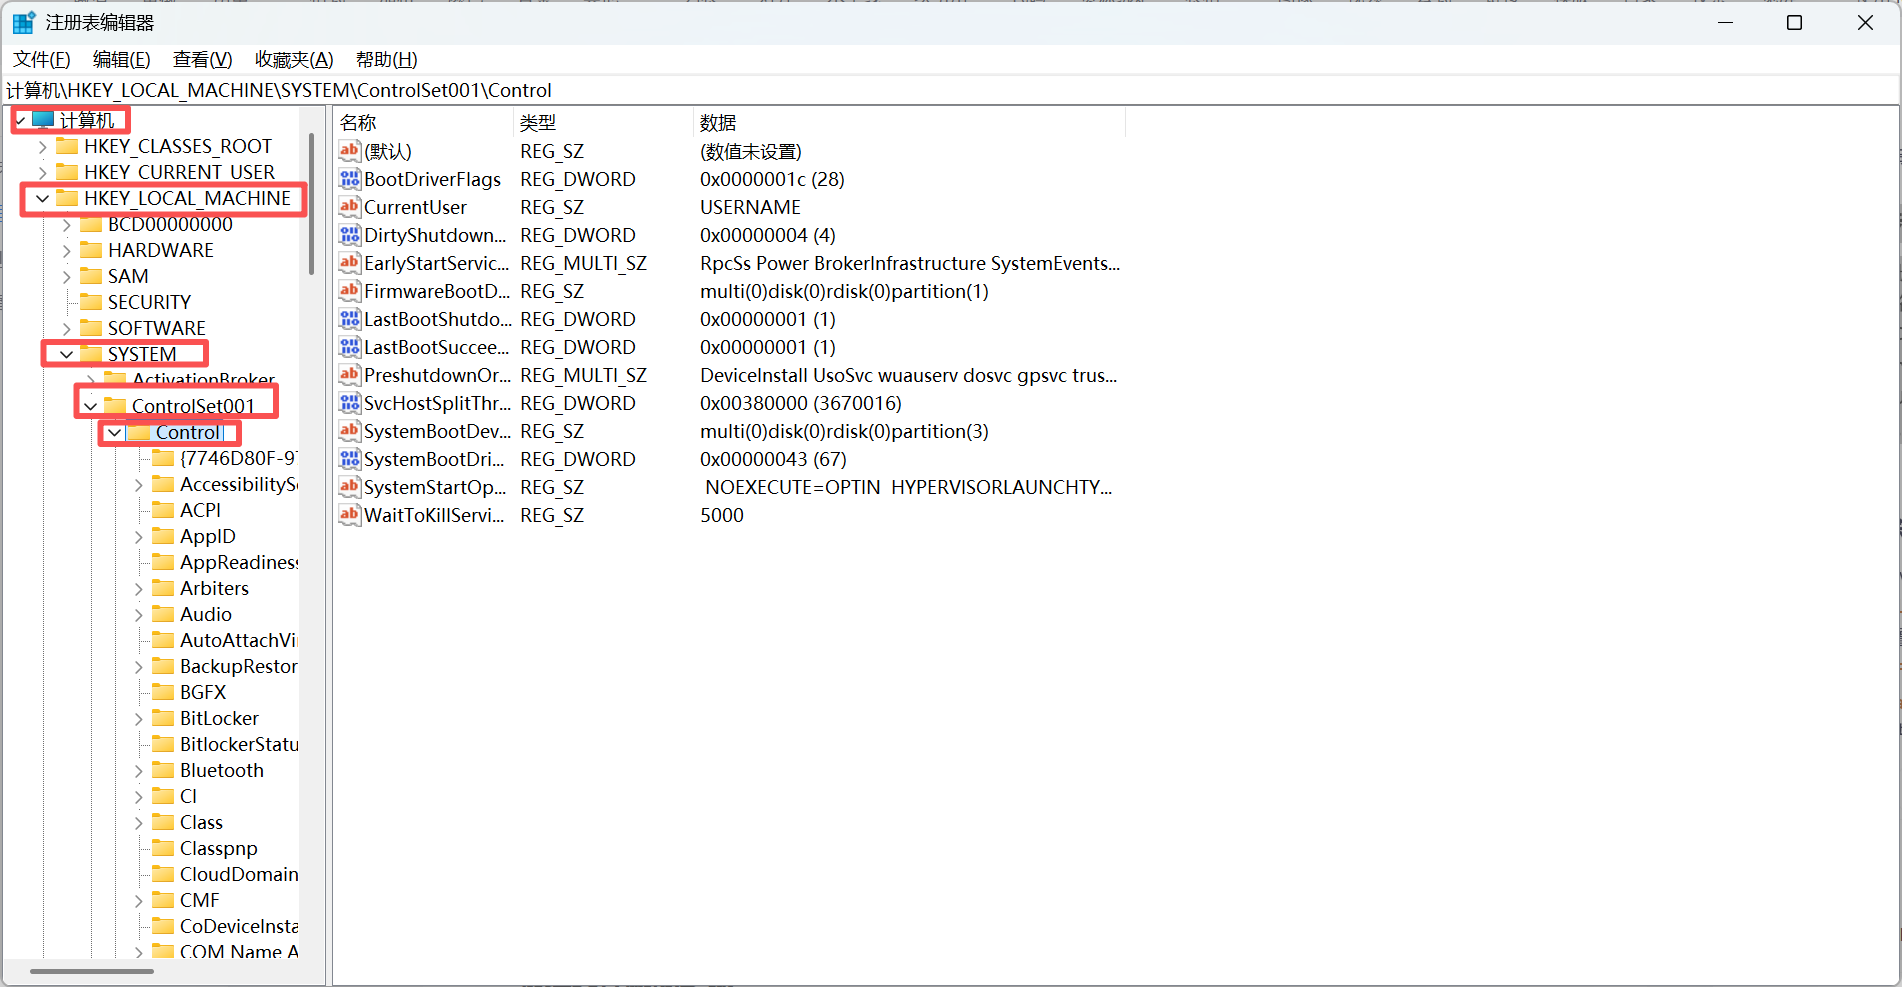Click the CurrentUser string value icon
This screenshot has width=1902, height=987.
[349, 207]
